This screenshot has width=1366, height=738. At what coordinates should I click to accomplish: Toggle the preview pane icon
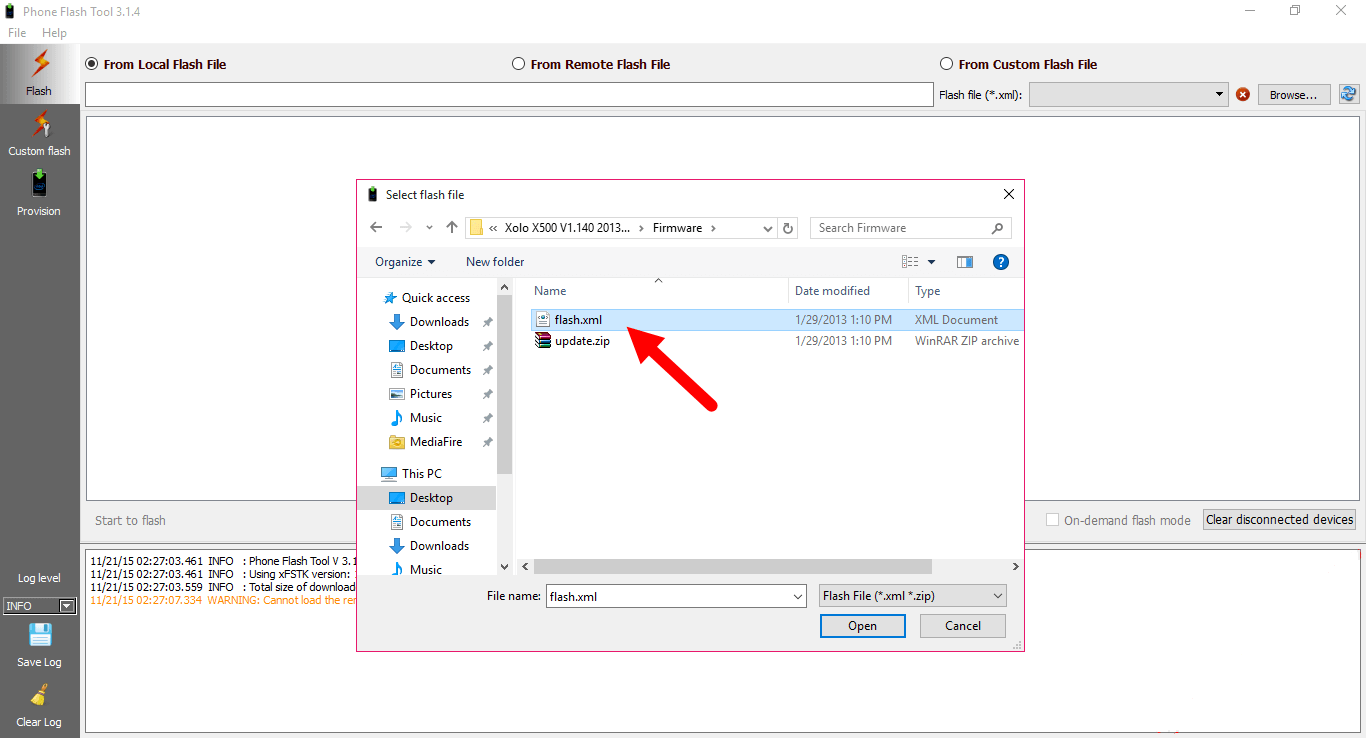pyautogui.click(x=965, y=262)
